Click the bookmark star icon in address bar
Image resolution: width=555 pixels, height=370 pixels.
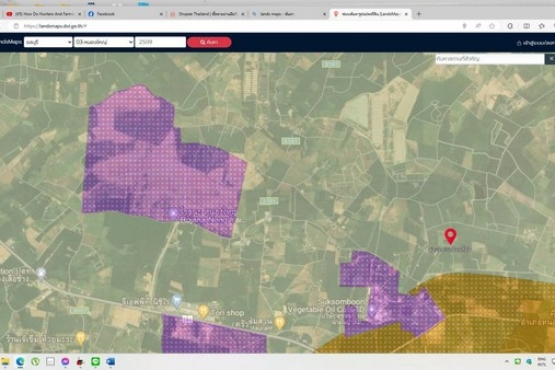coord(492,26)
